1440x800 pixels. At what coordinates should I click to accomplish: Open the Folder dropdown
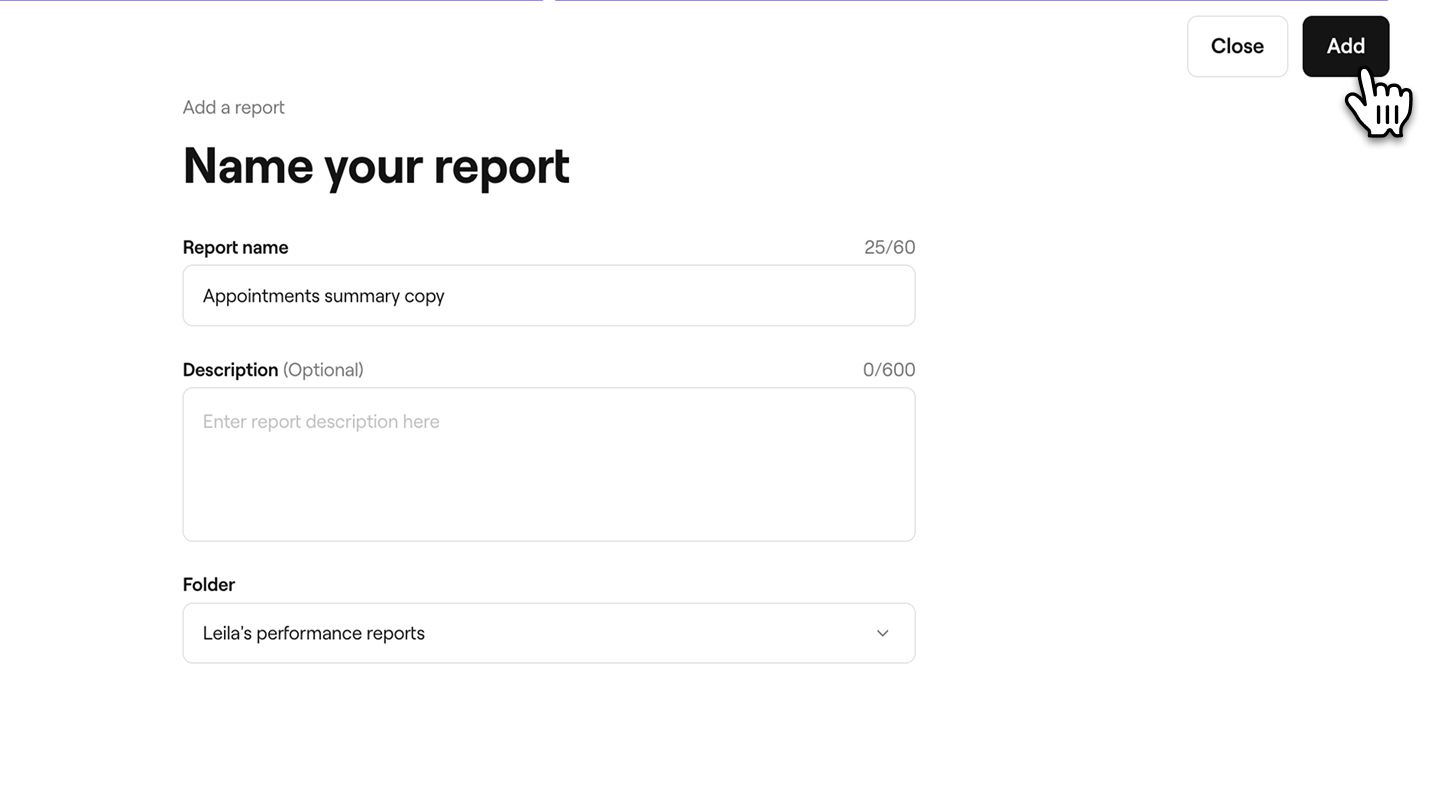(x=548, y=633)
